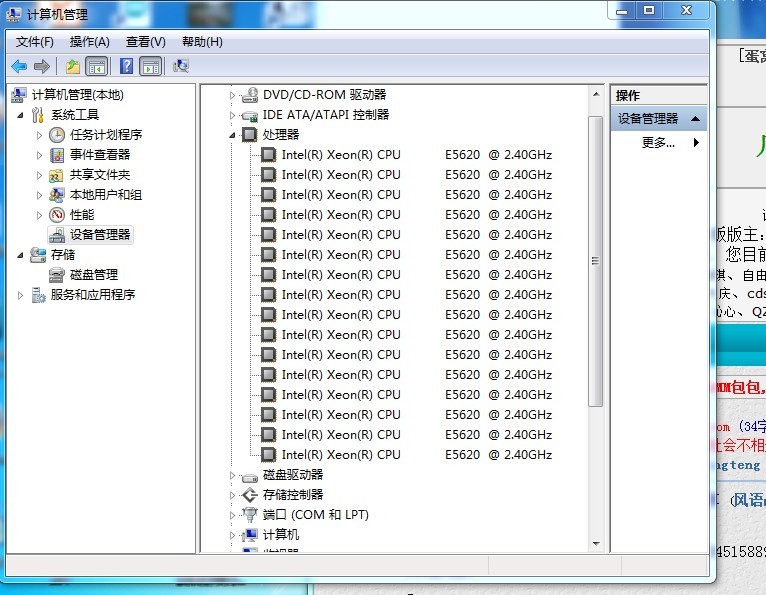Expand the IDE ATA/ATAPI 控制器 category
The width and height of the screenshot is (766, 595).
[x=232, y=115]
